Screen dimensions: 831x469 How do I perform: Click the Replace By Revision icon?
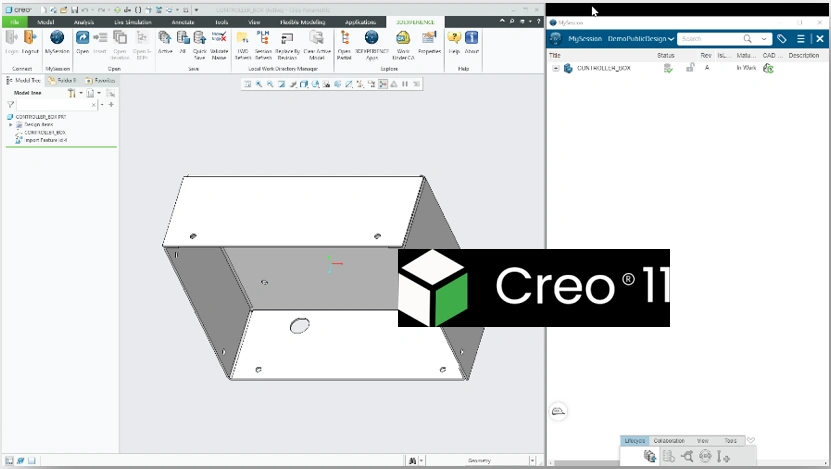pos(287,38)
